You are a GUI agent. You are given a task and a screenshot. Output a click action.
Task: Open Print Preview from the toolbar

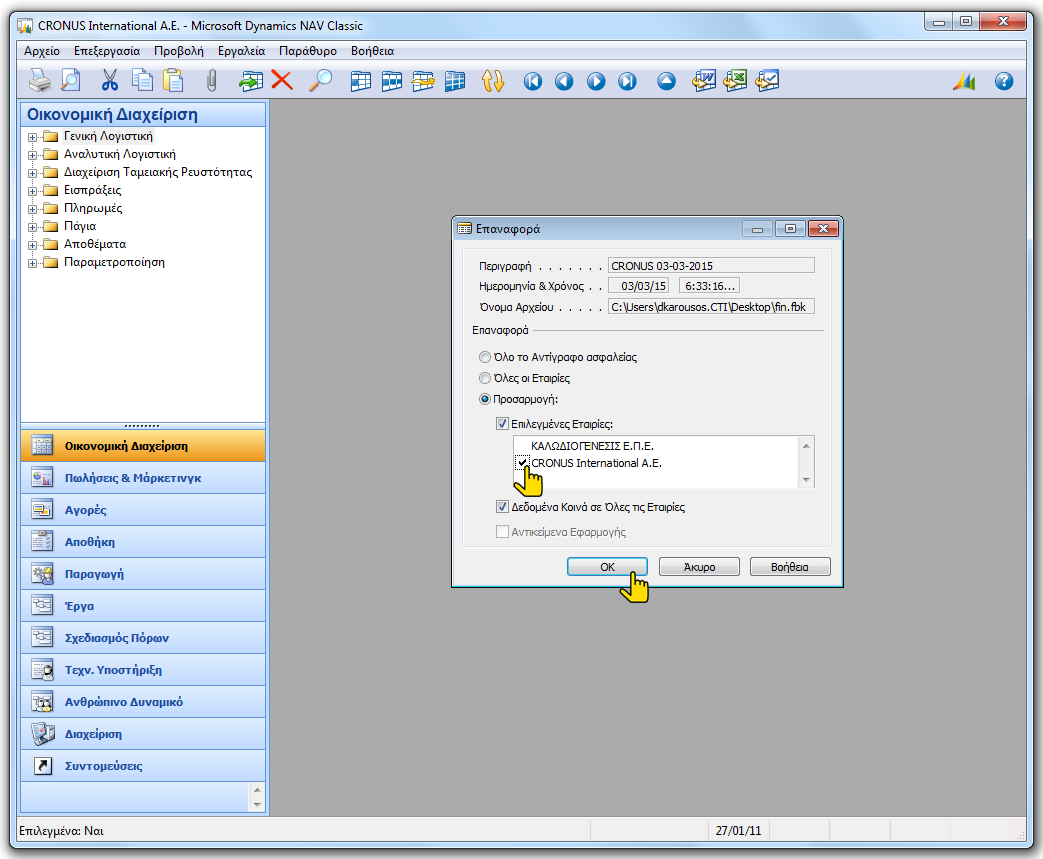click(x=71, y=81)
